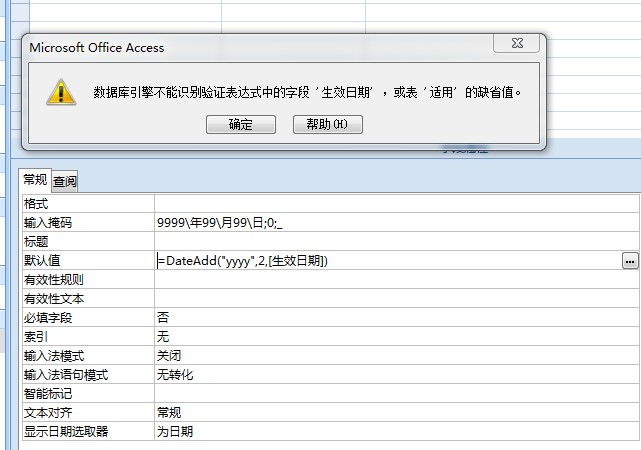Click the 标题 property value field
Image resolution: width=641 pixels, height=450 pixels.
(397, 242)
